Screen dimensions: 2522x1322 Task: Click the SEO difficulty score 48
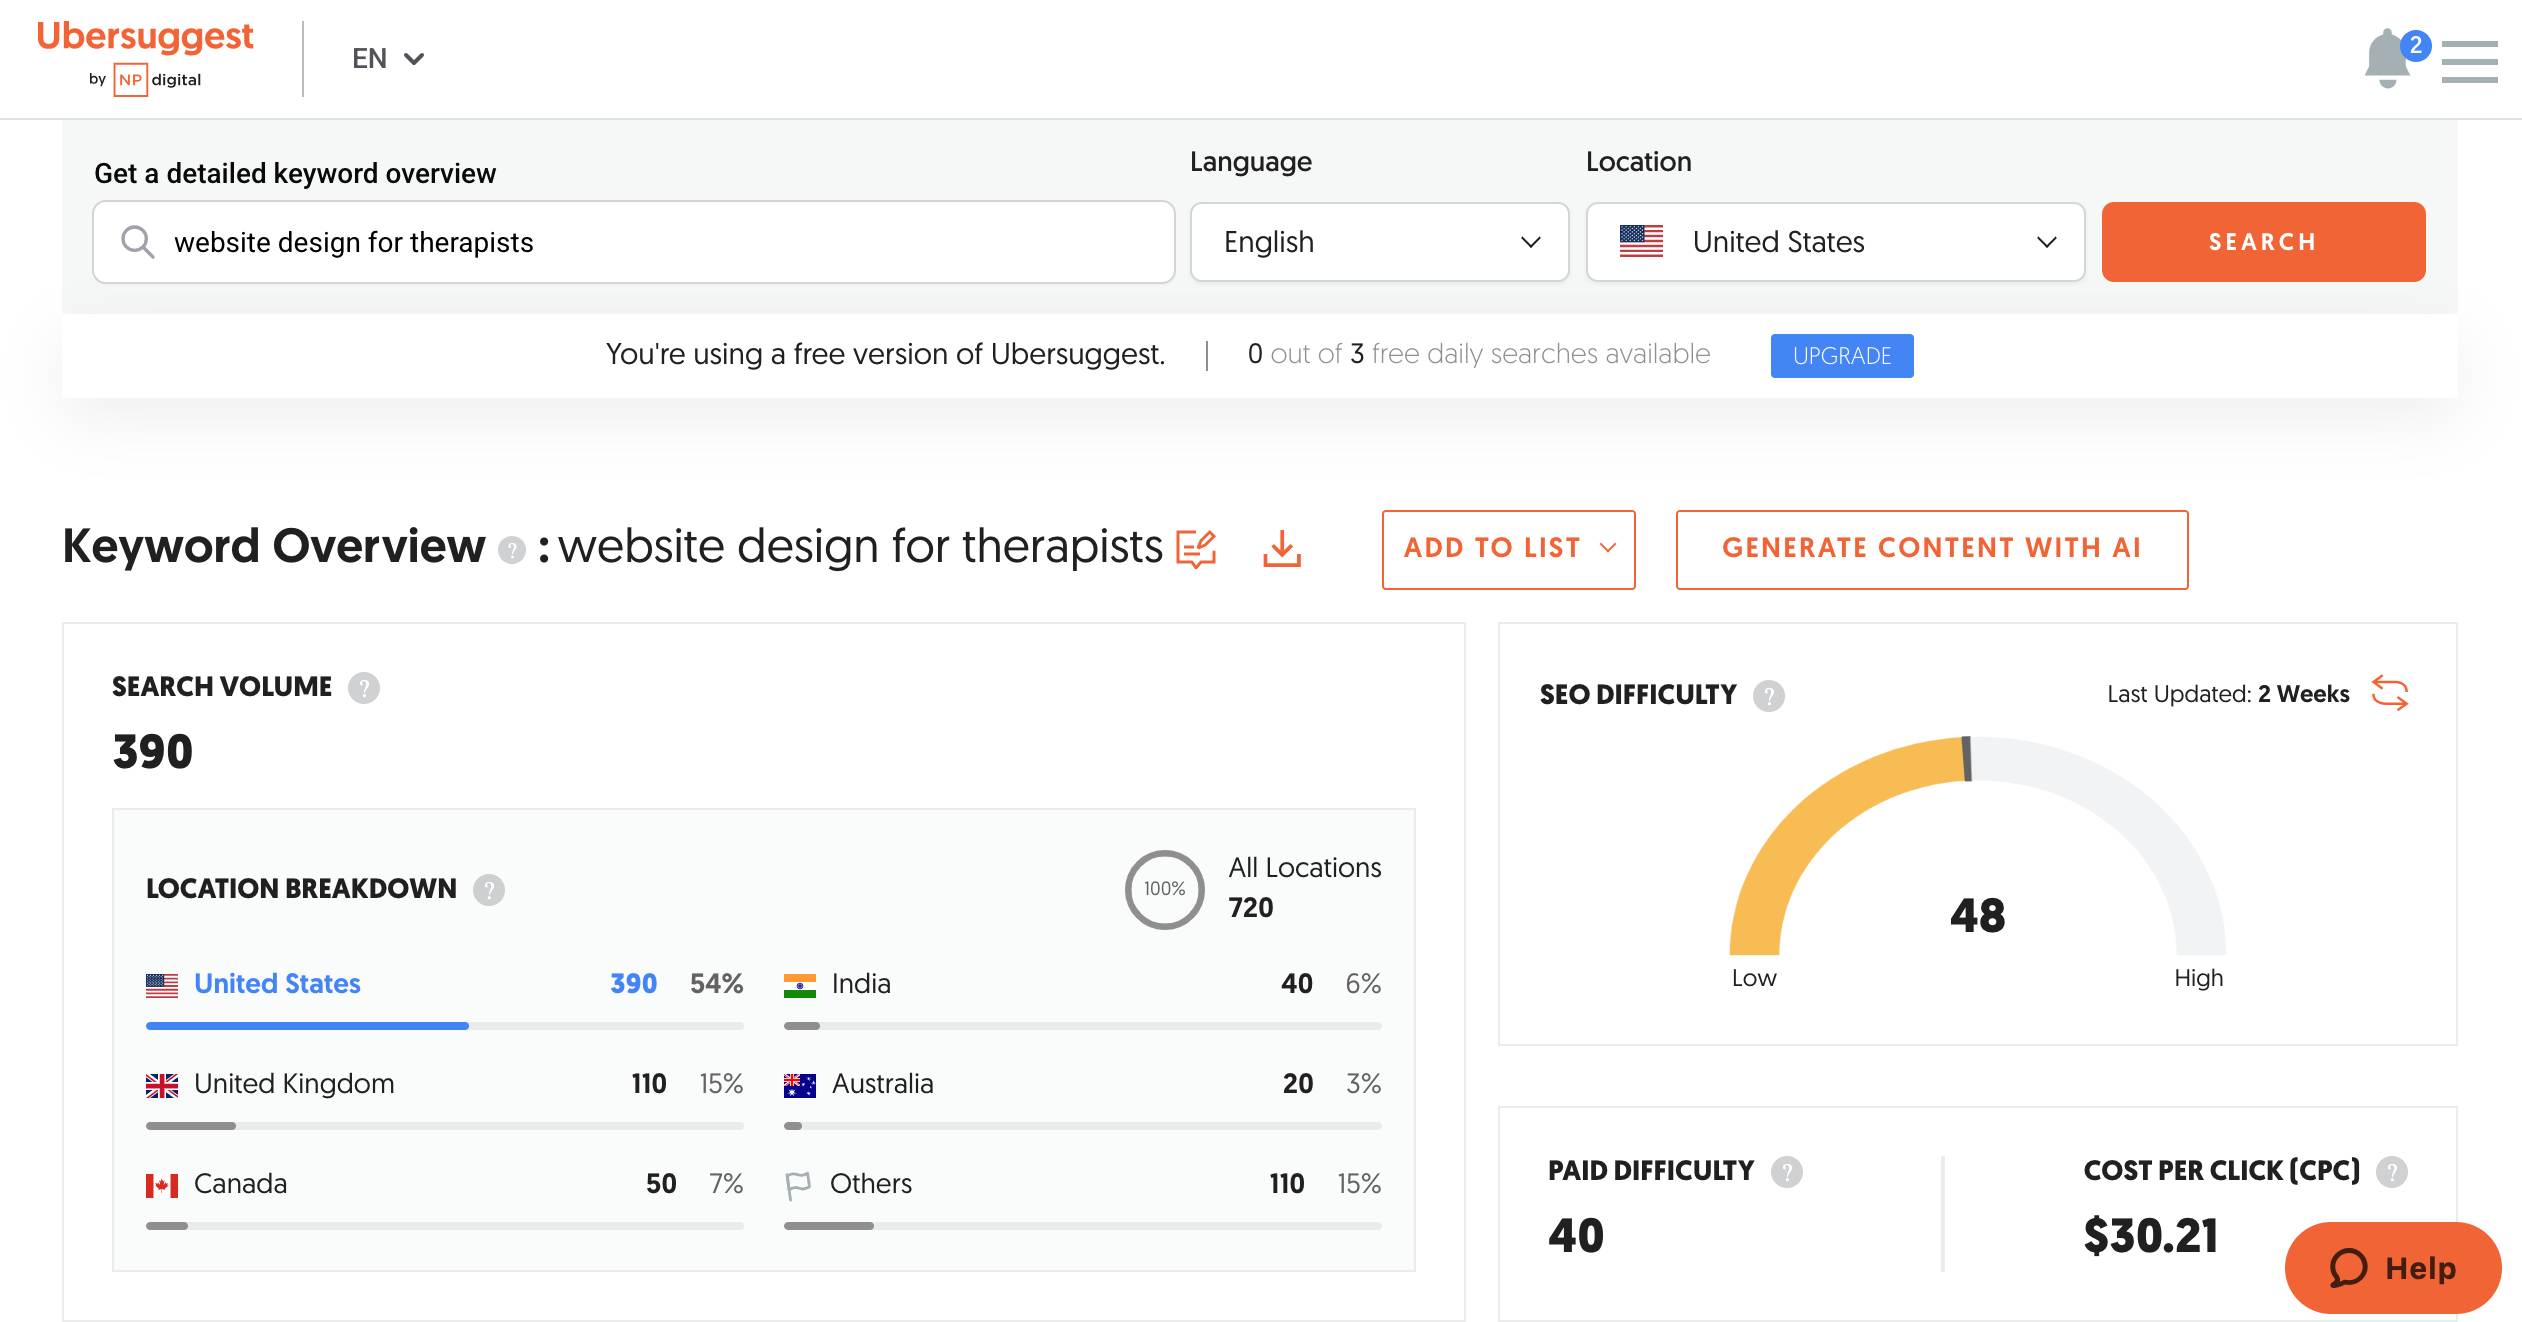(x=1977, y=916)
